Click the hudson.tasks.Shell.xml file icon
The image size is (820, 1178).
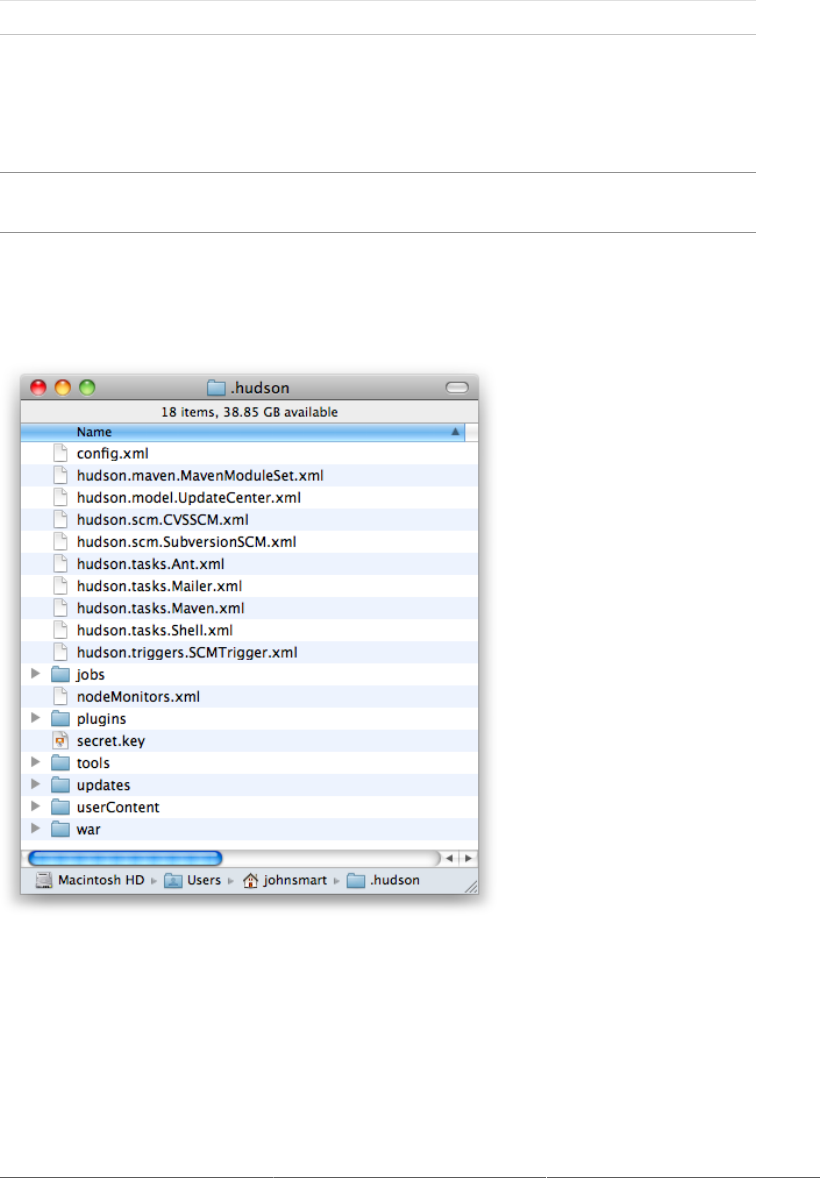[x=60, y=630]
